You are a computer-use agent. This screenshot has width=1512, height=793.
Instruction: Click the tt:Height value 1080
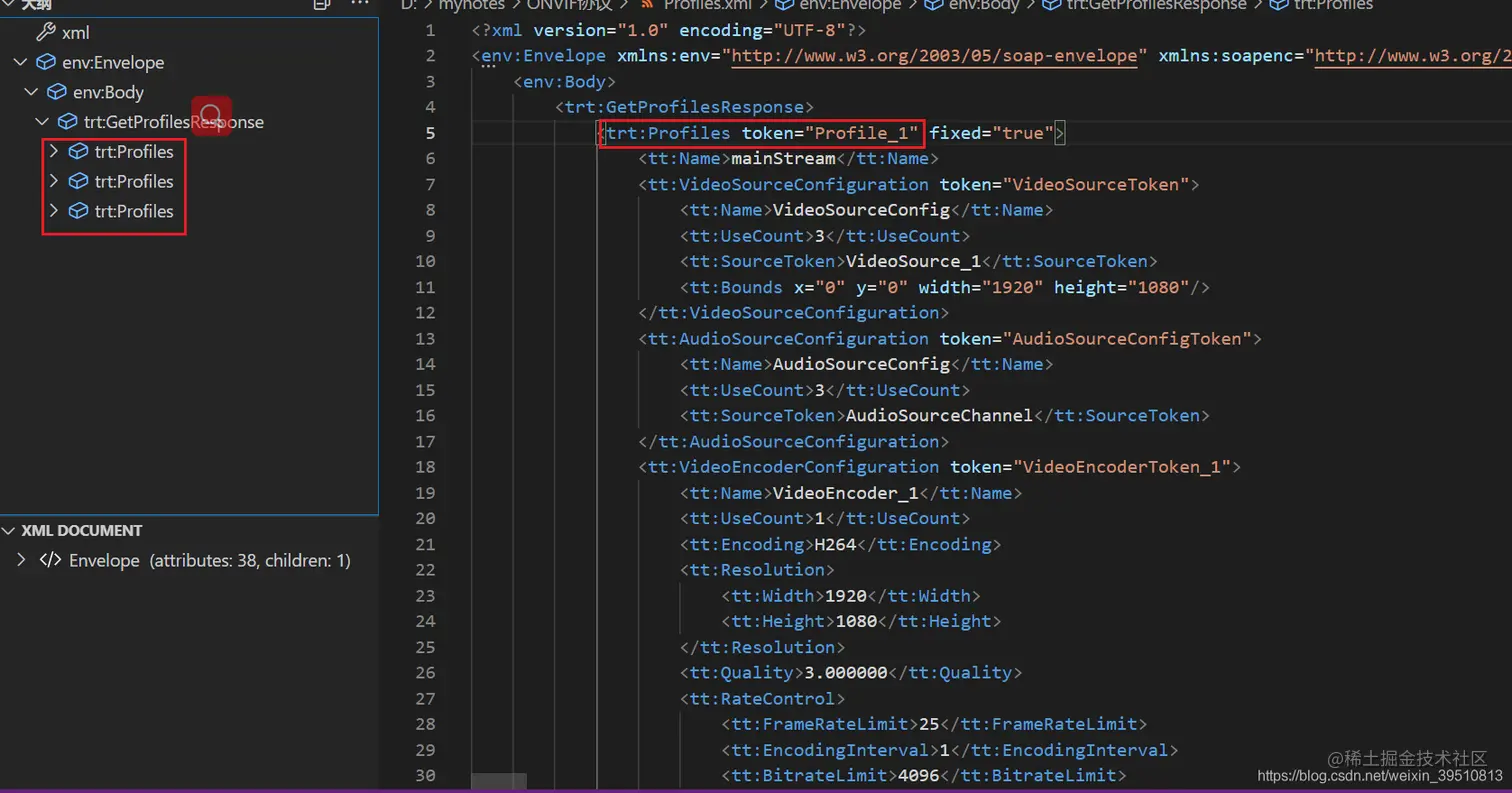coord(857,622)
